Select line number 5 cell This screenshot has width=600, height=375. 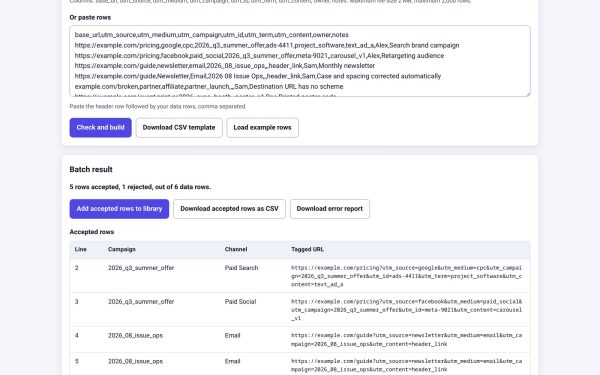[x=77, y=361]
